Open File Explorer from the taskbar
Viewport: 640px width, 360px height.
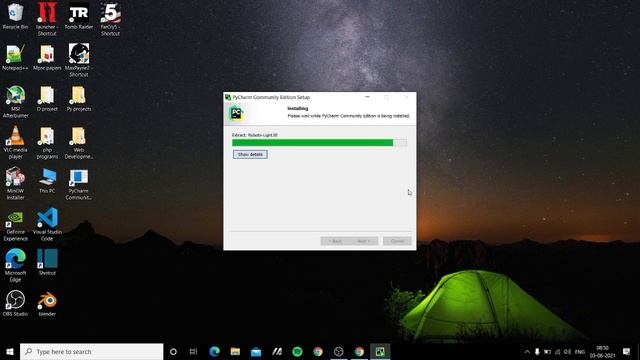tap(235, 351)
